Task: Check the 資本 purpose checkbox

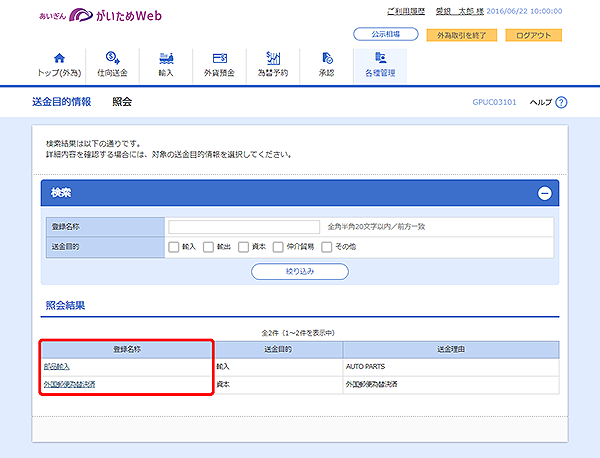Action: point(243,247)
